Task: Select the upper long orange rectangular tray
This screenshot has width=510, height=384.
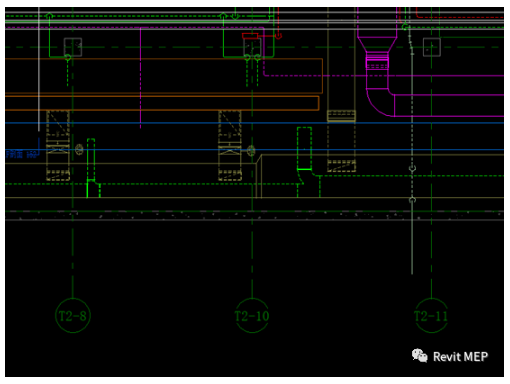Action: (x=164, y=76)
